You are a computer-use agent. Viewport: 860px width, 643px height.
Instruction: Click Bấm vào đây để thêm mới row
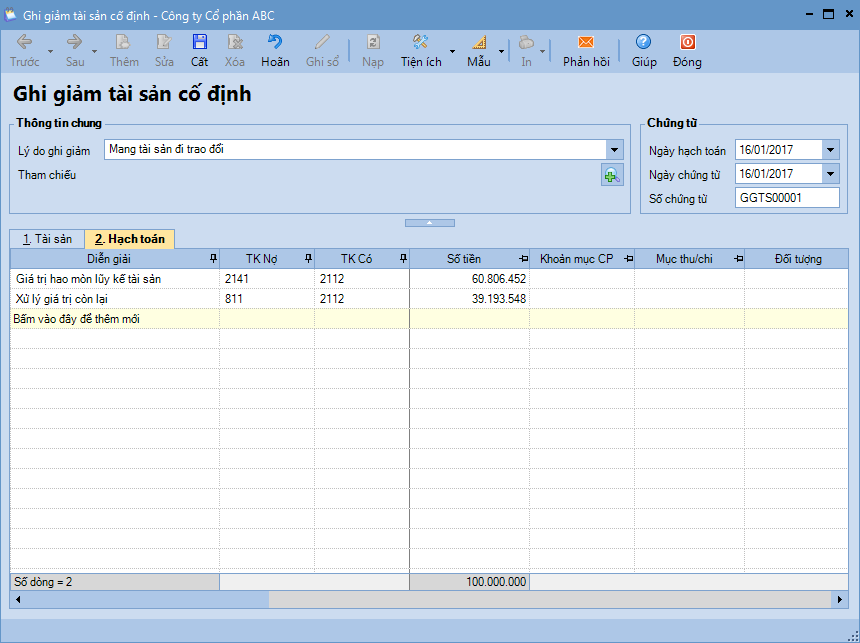[x=75, y=319]
